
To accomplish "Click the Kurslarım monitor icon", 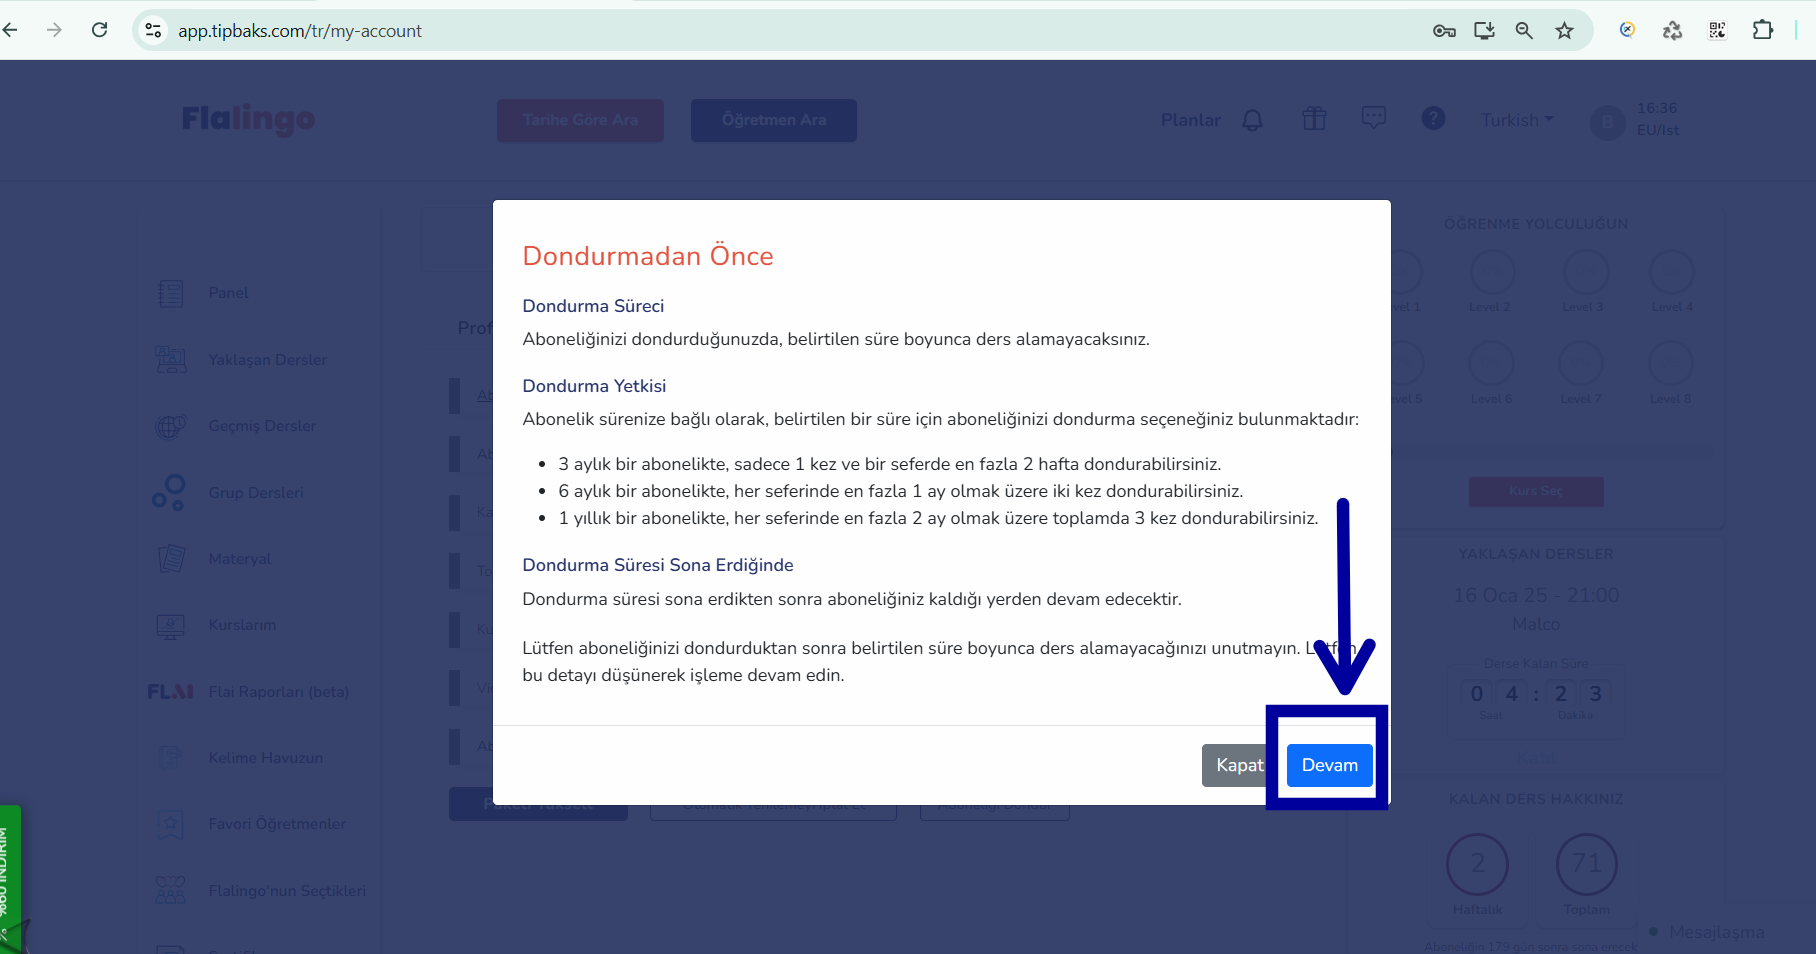I will pyautogui.click(x=171, y=626).
